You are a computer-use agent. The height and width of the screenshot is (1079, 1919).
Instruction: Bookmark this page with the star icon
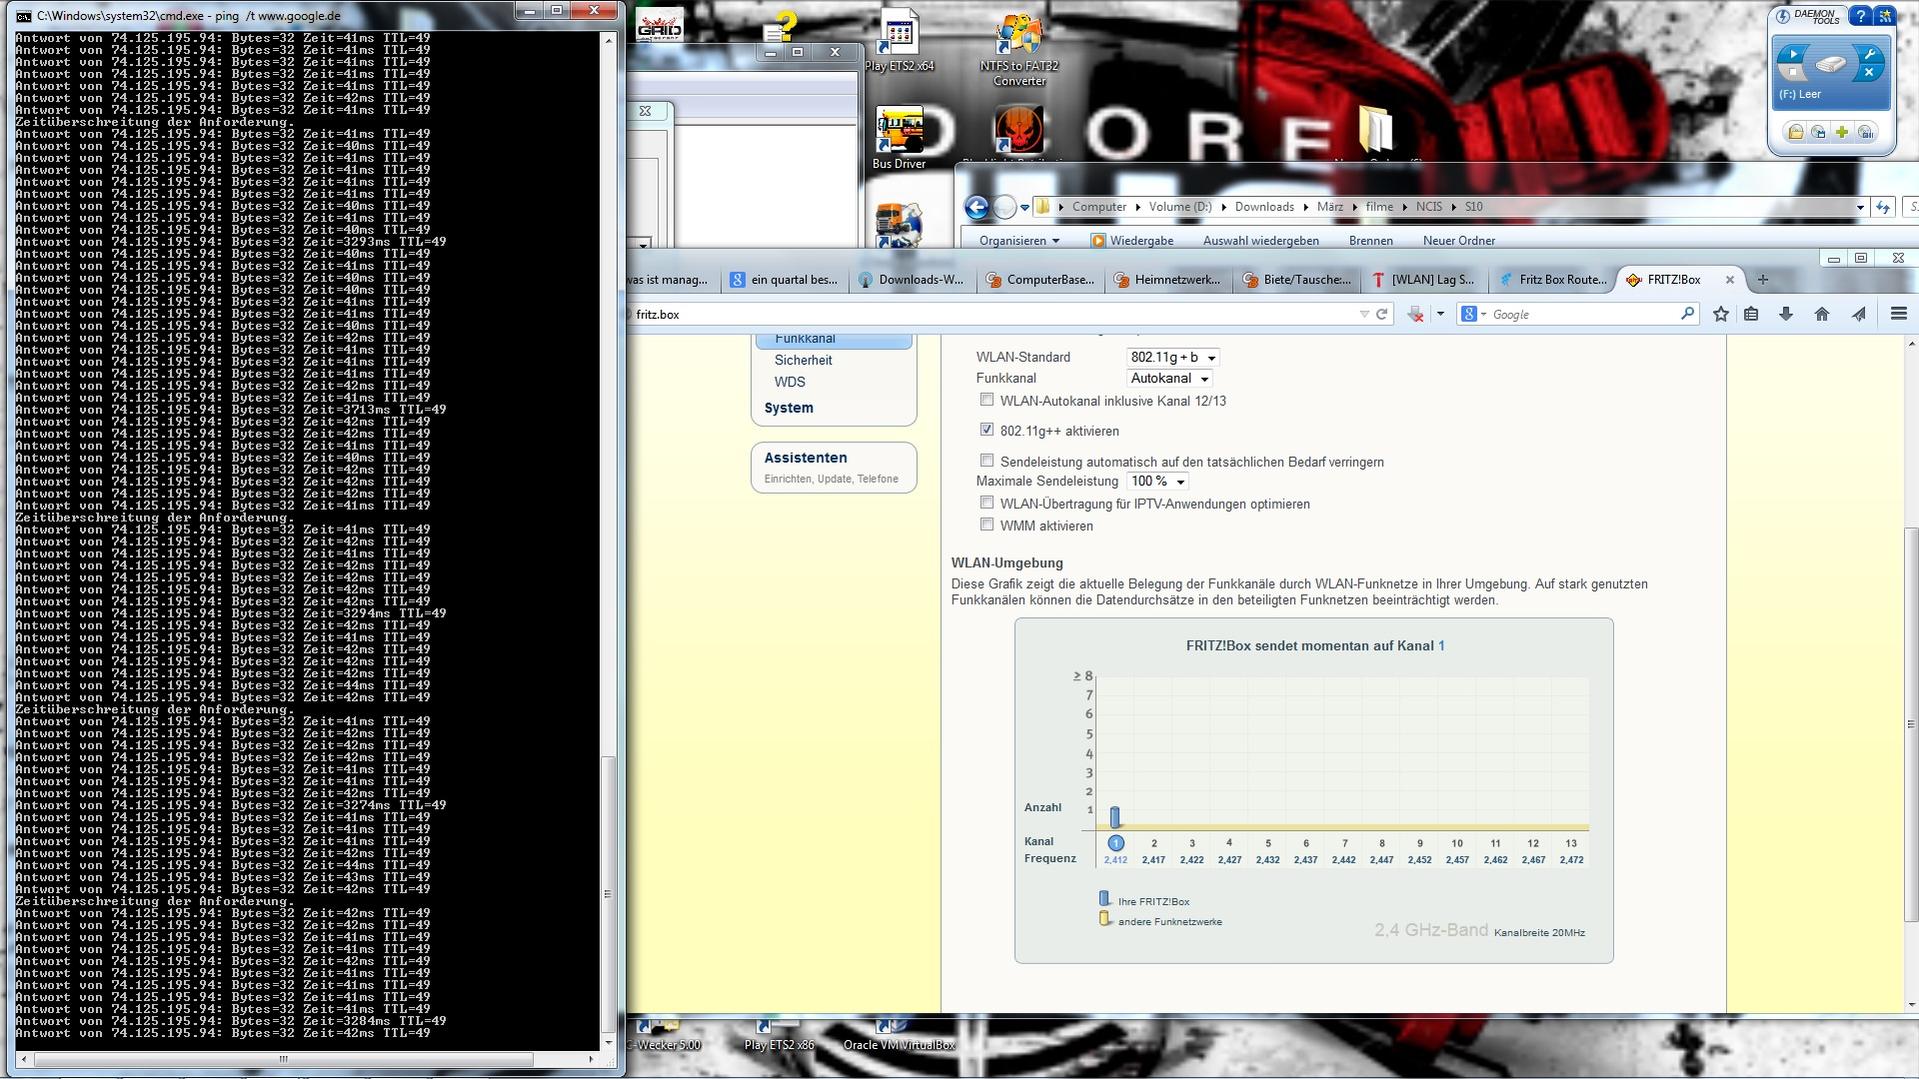[x=1721, y=314]
